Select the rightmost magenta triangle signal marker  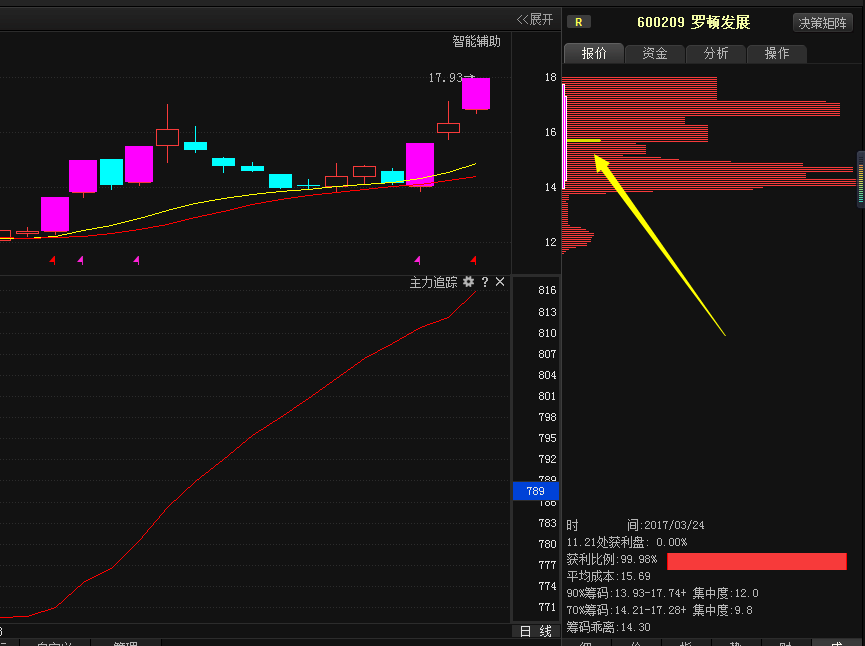click(417, 260)
